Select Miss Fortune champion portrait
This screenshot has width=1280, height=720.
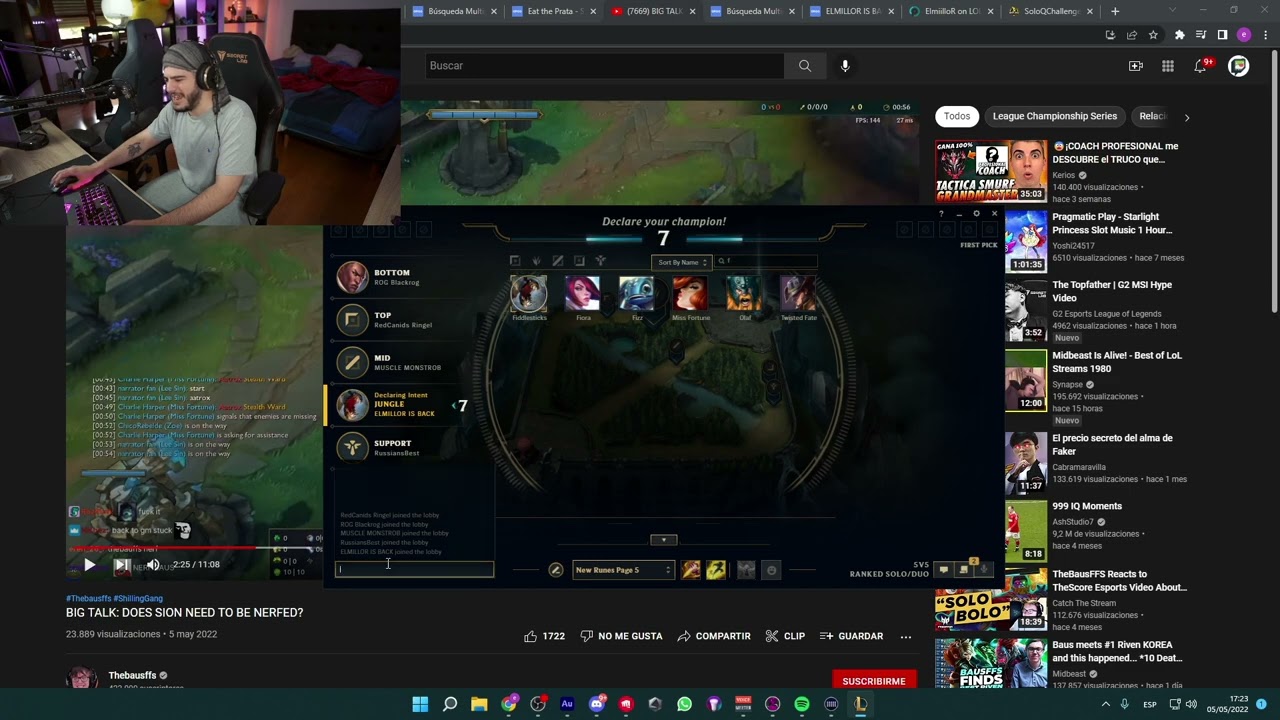pos(691,294)
